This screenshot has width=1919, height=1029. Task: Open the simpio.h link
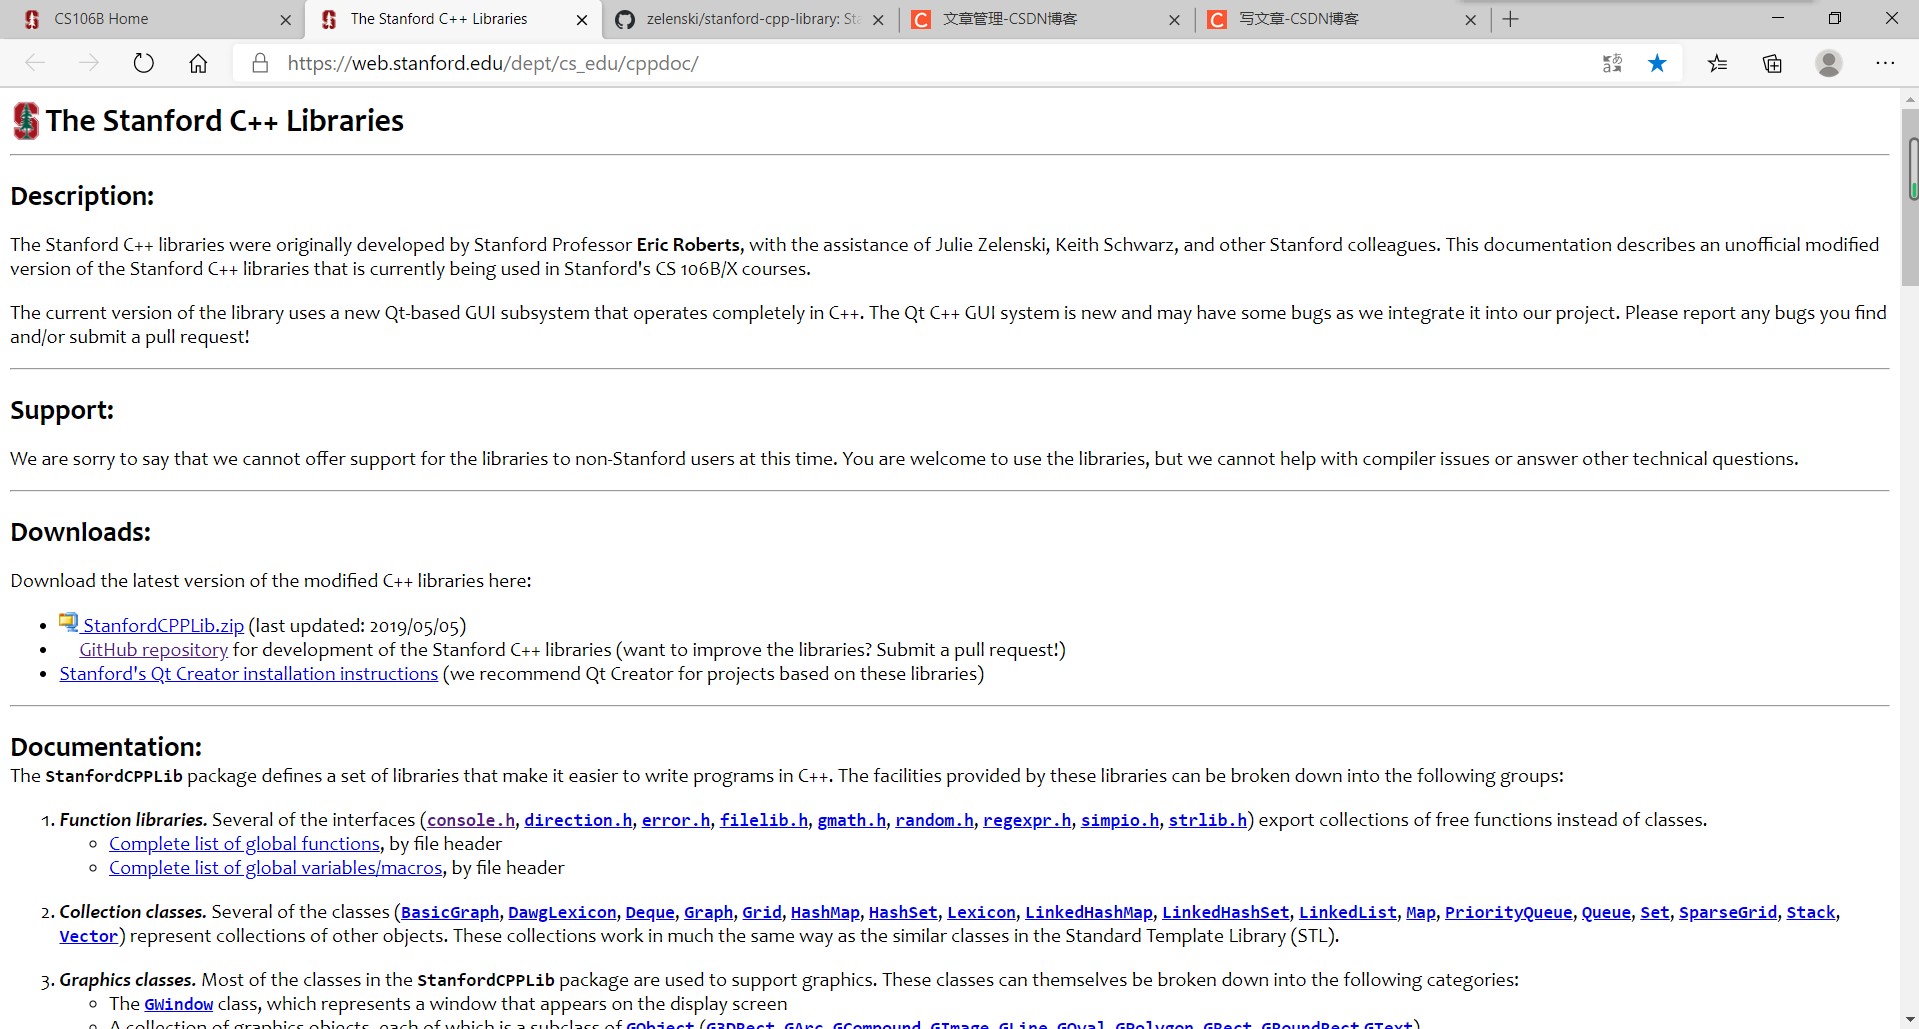click(1120, 820)
